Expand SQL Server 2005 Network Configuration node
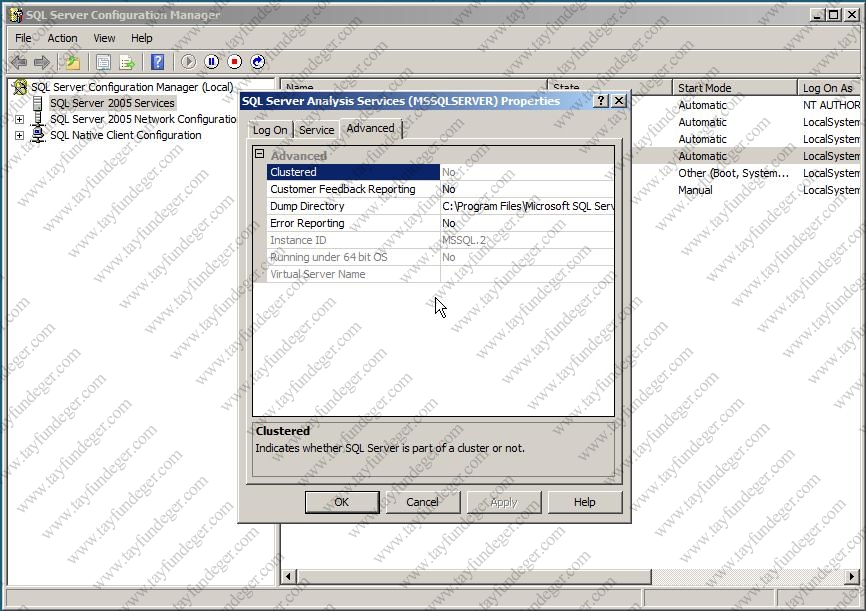This screenshot has width=866, height=611. (x=19, y=119)
